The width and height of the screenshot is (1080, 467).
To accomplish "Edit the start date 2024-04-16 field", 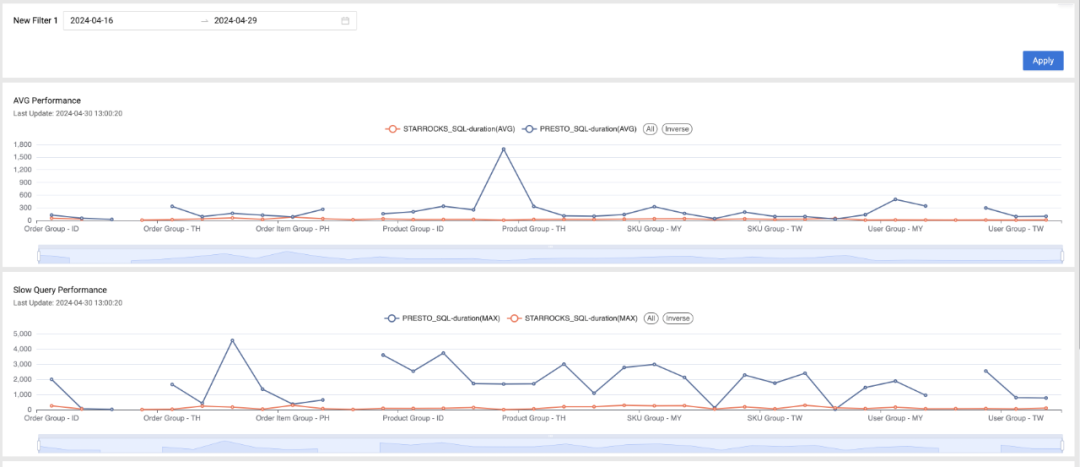I will point(131,21).
